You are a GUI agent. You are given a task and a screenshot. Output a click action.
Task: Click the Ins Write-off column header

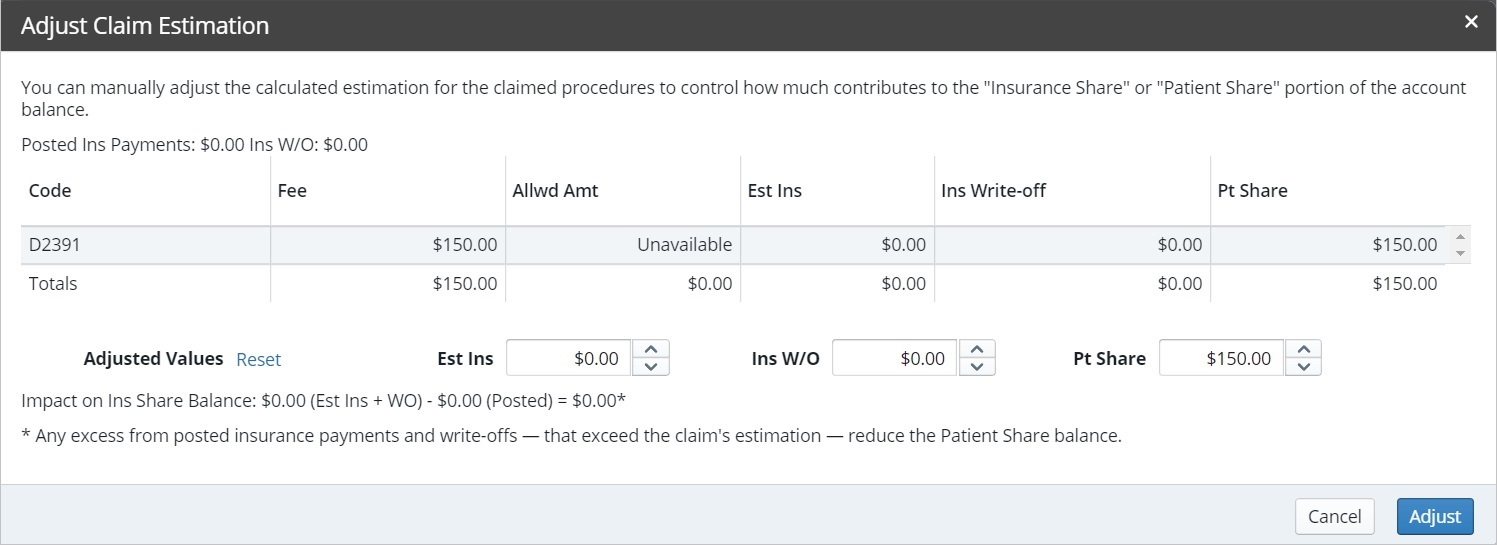coord(993,190)
